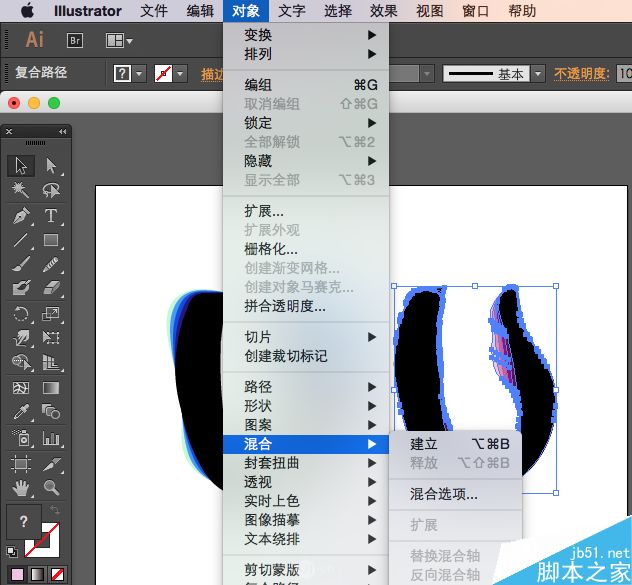The image size is (632, 585).
Task: Choose the Magic Wand tool
Action: (x=21, y=190)
